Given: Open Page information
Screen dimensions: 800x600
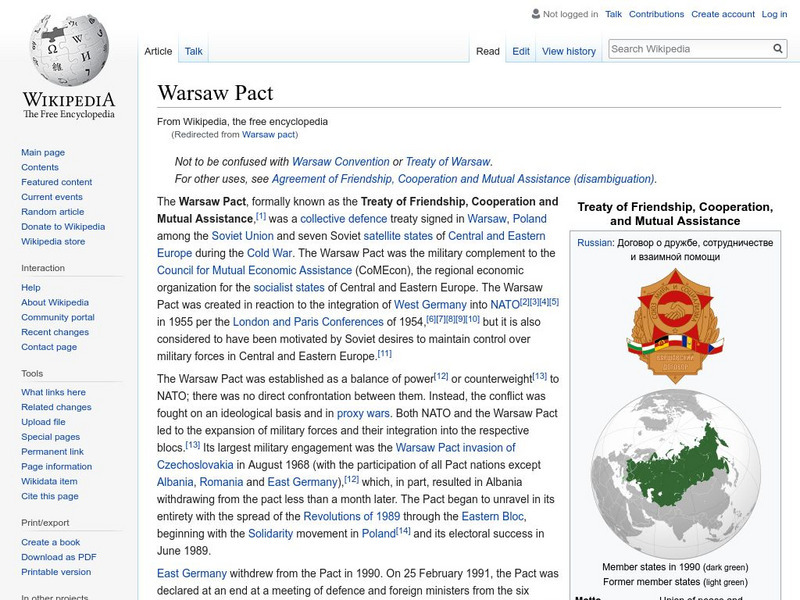Looking at the screenshot, I should (x=57, y=466).
